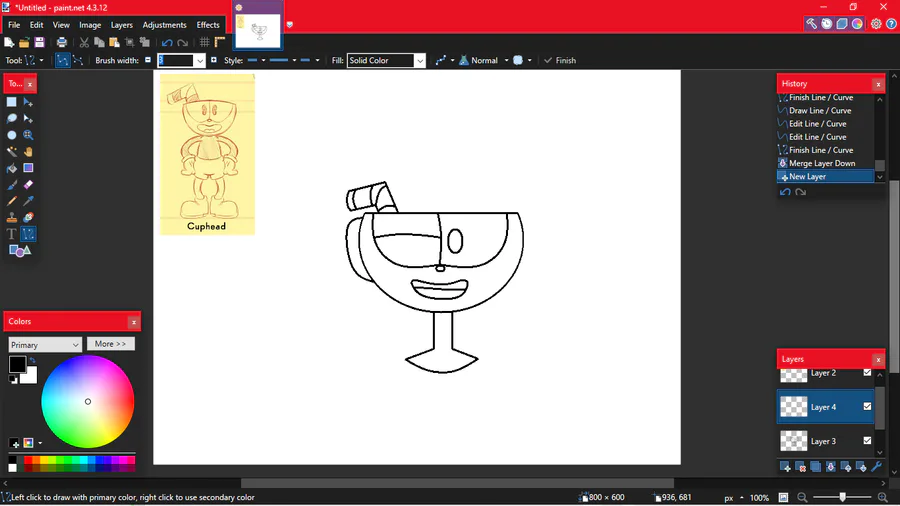Screen dimensions: 900x506
Task: Toggle the Colors window button top-right
Action: coord(857,24)
